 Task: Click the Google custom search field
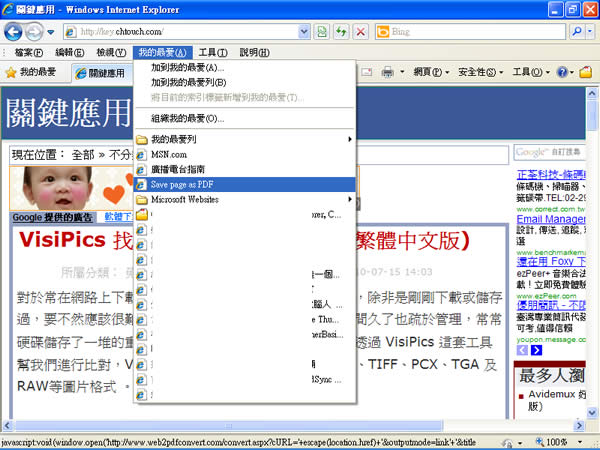(x=549, y=152)
